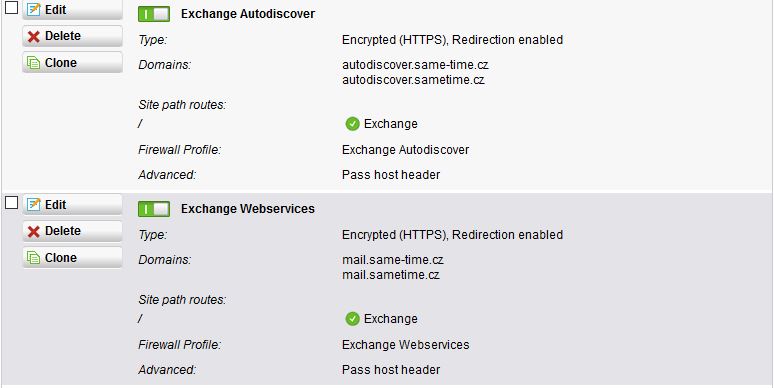The image size is (774, 388).
Task: Click the green check status icon under Exchange Autodiscover
Action: click(352, 124)
